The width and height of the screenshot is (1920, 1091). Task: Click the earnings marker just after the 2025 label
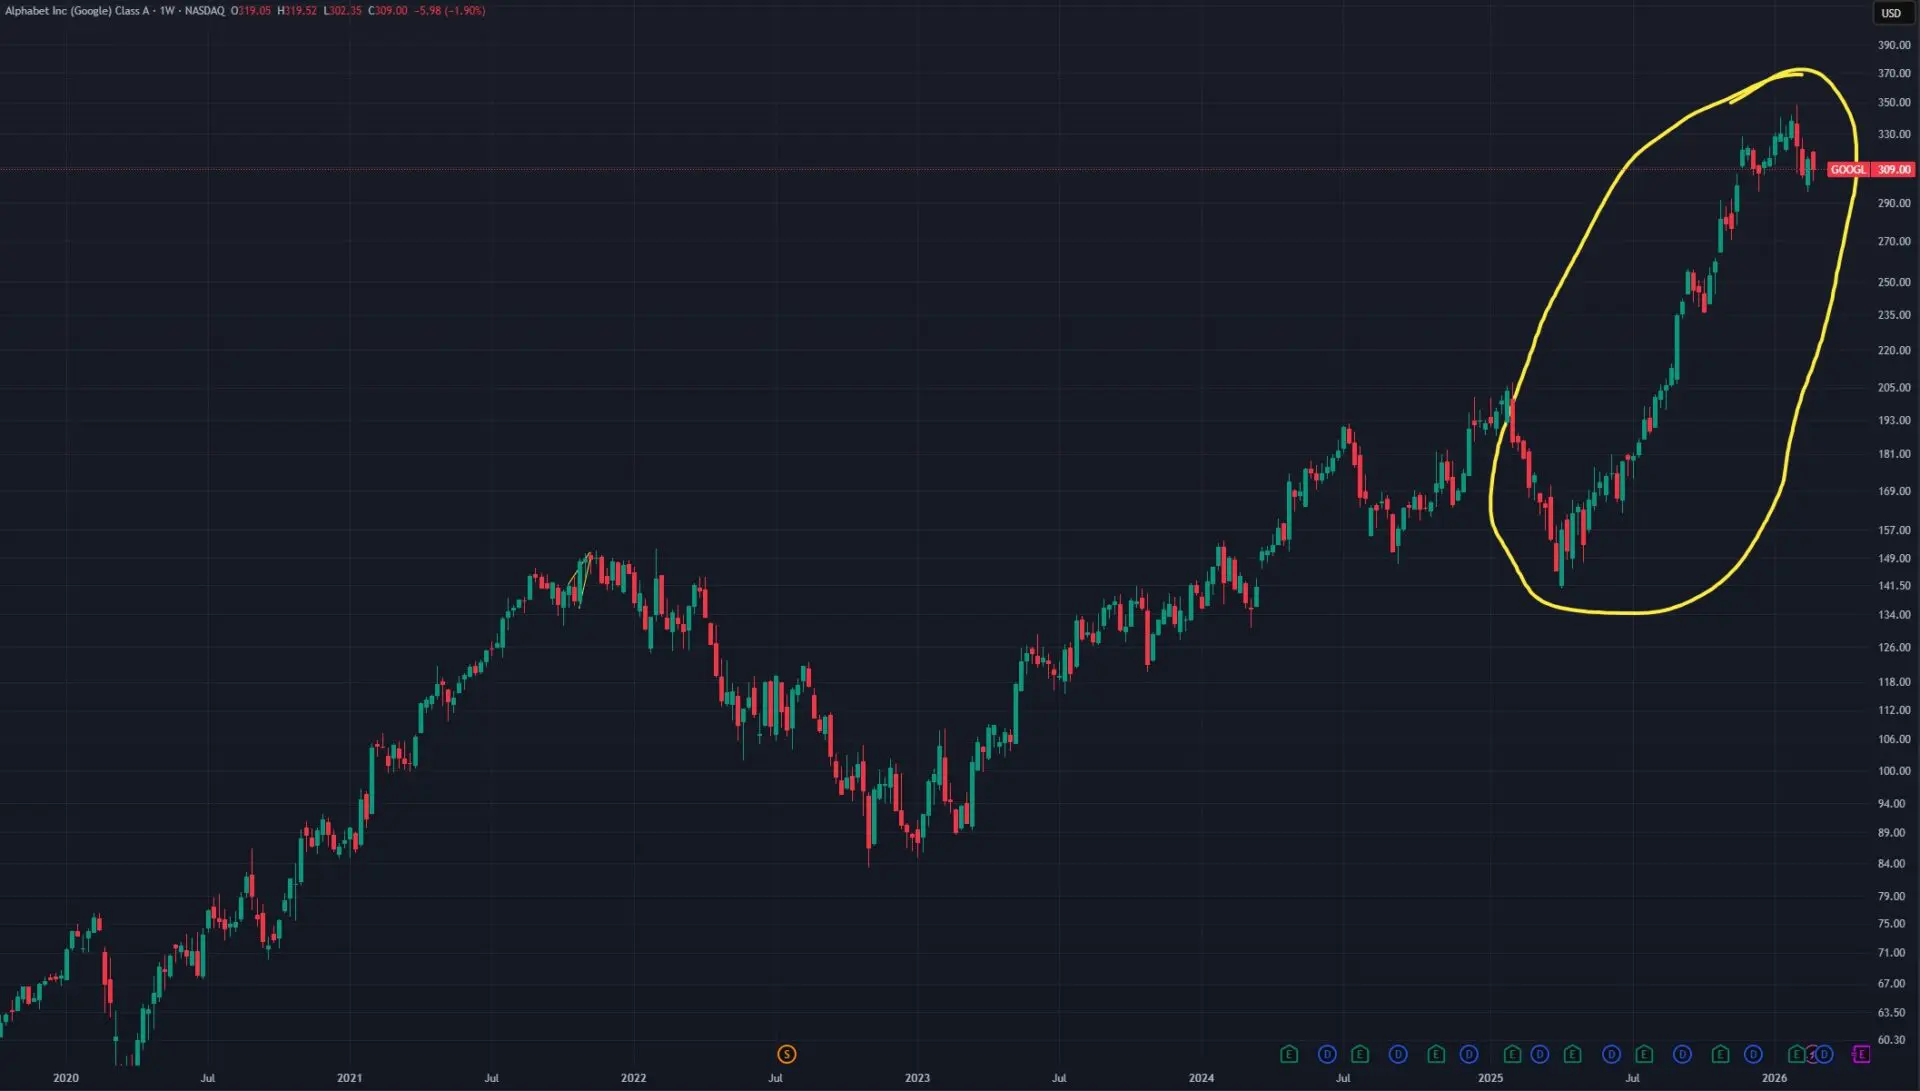[x=1512, y=1054]
